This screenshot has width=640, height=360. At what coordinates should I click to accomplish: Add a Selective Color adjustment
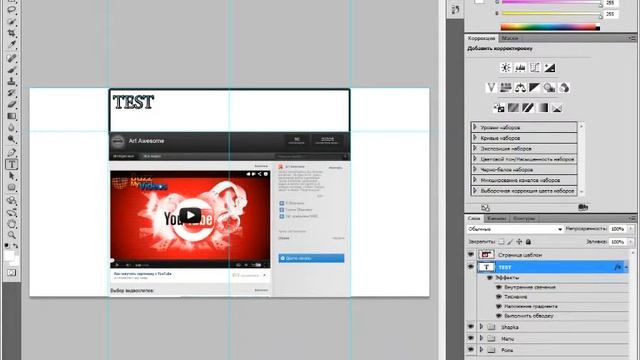[x=557, y=108]
